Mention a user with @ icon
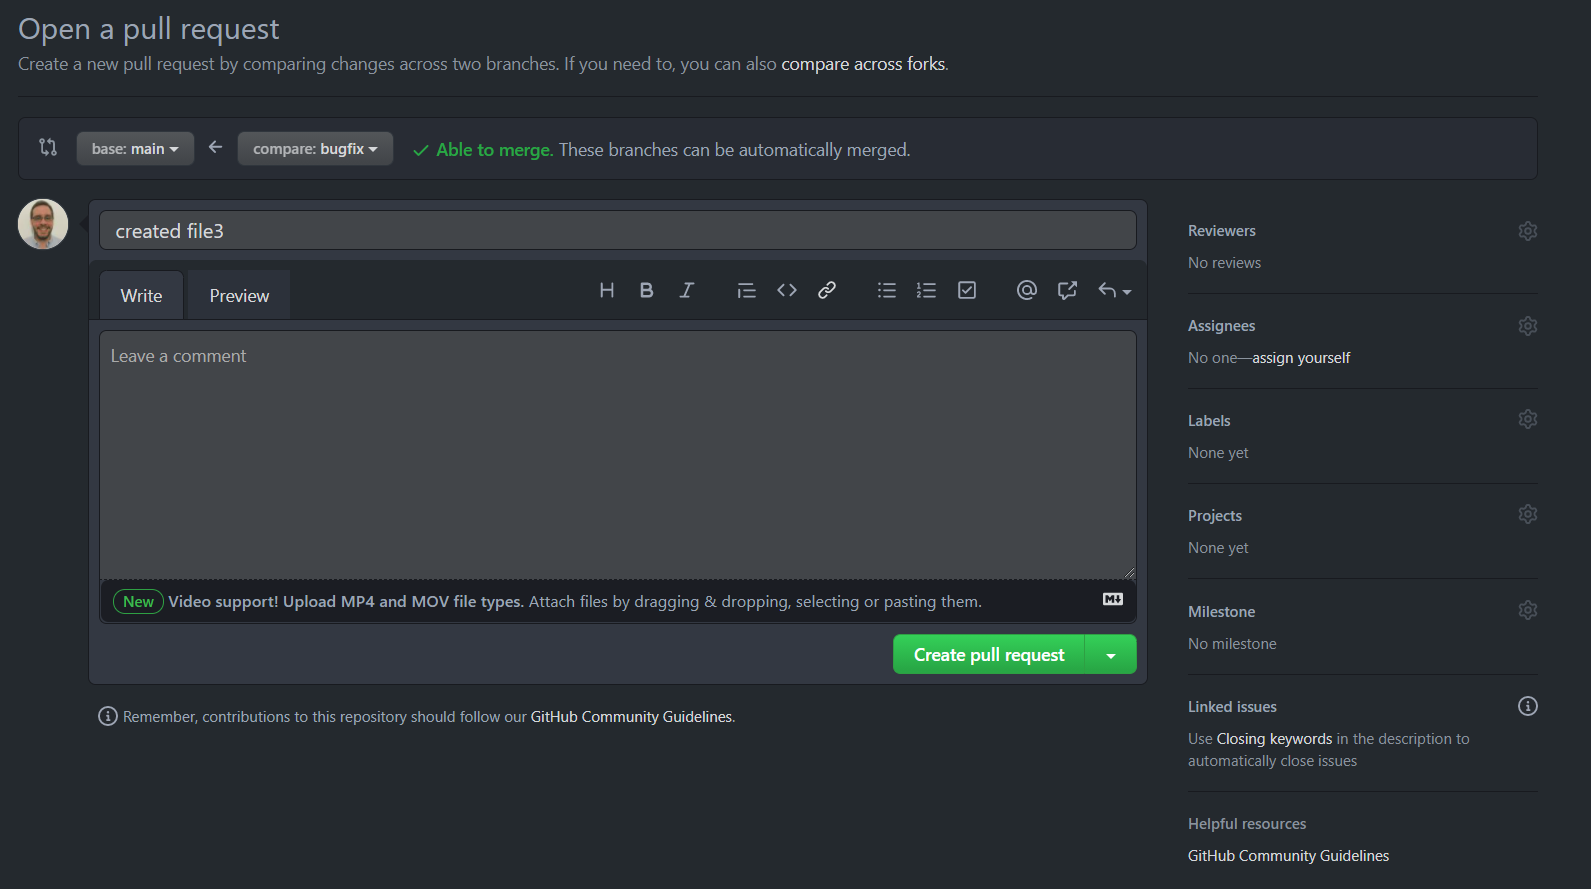 point(1026,290)
